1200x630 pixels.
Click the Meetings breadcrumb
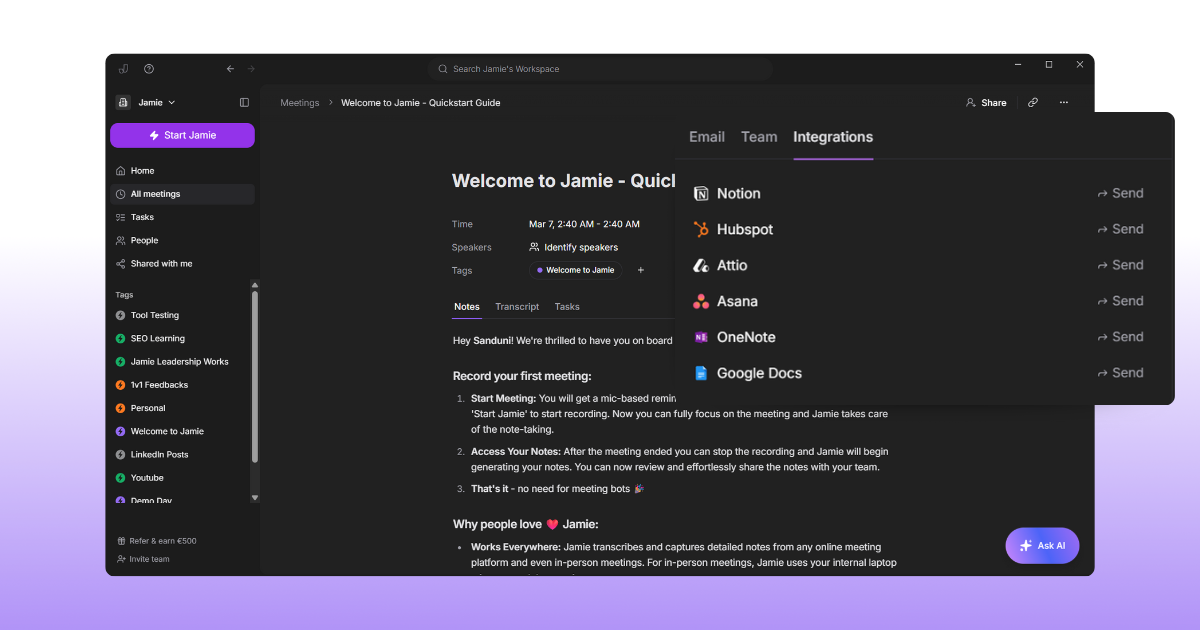click(x=300, y=103)
